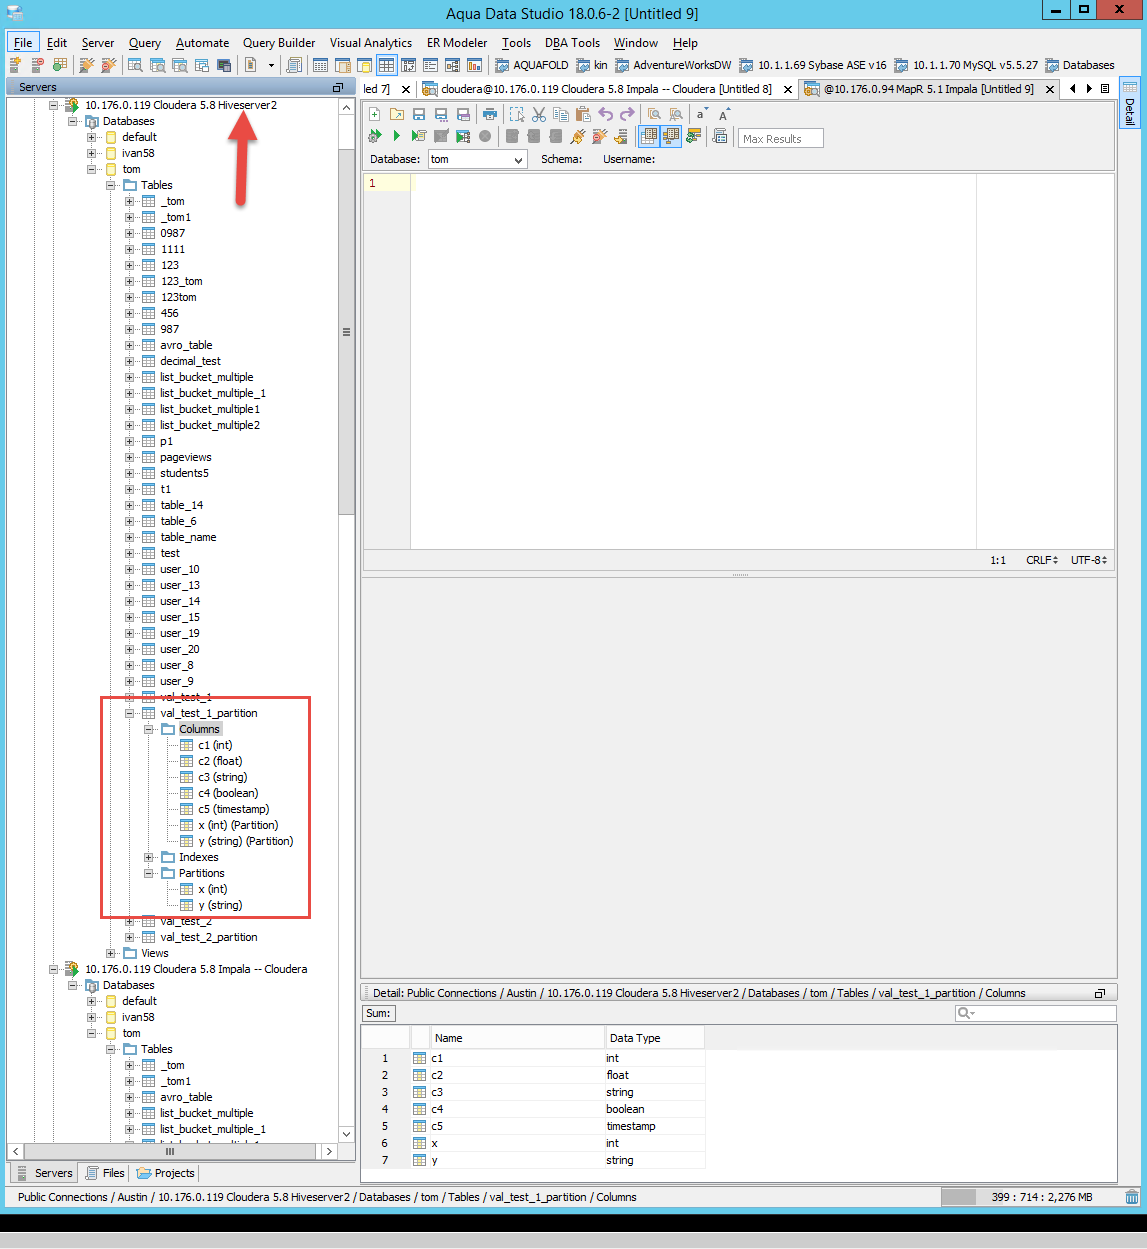The image size is (1147, 1249).
Task: Click the green Execute play arrow icon
Action: point(397,136)
